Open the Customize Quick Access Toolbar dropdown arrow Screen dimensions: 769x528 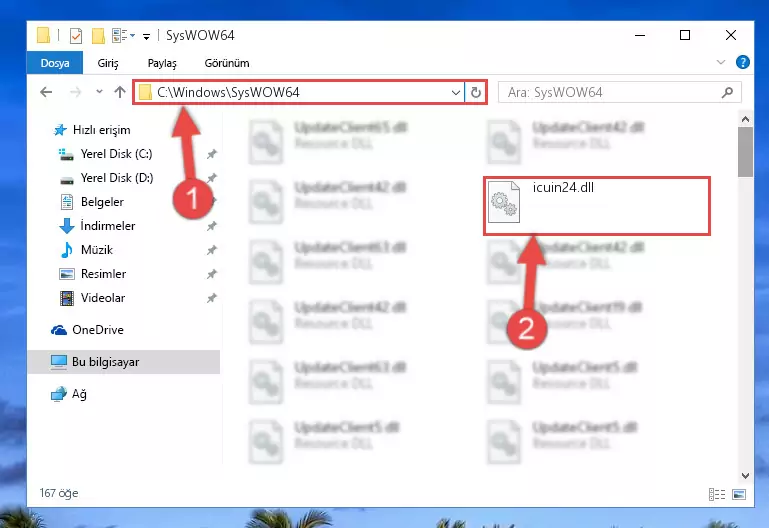pyautogui.click(x=146, y=36)
